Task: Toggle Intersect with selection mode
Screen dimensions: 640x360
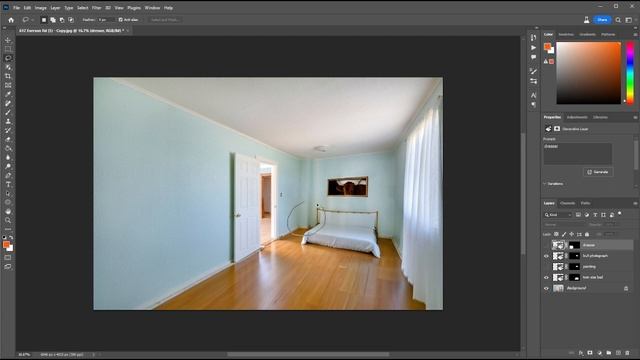Action: 71,20
